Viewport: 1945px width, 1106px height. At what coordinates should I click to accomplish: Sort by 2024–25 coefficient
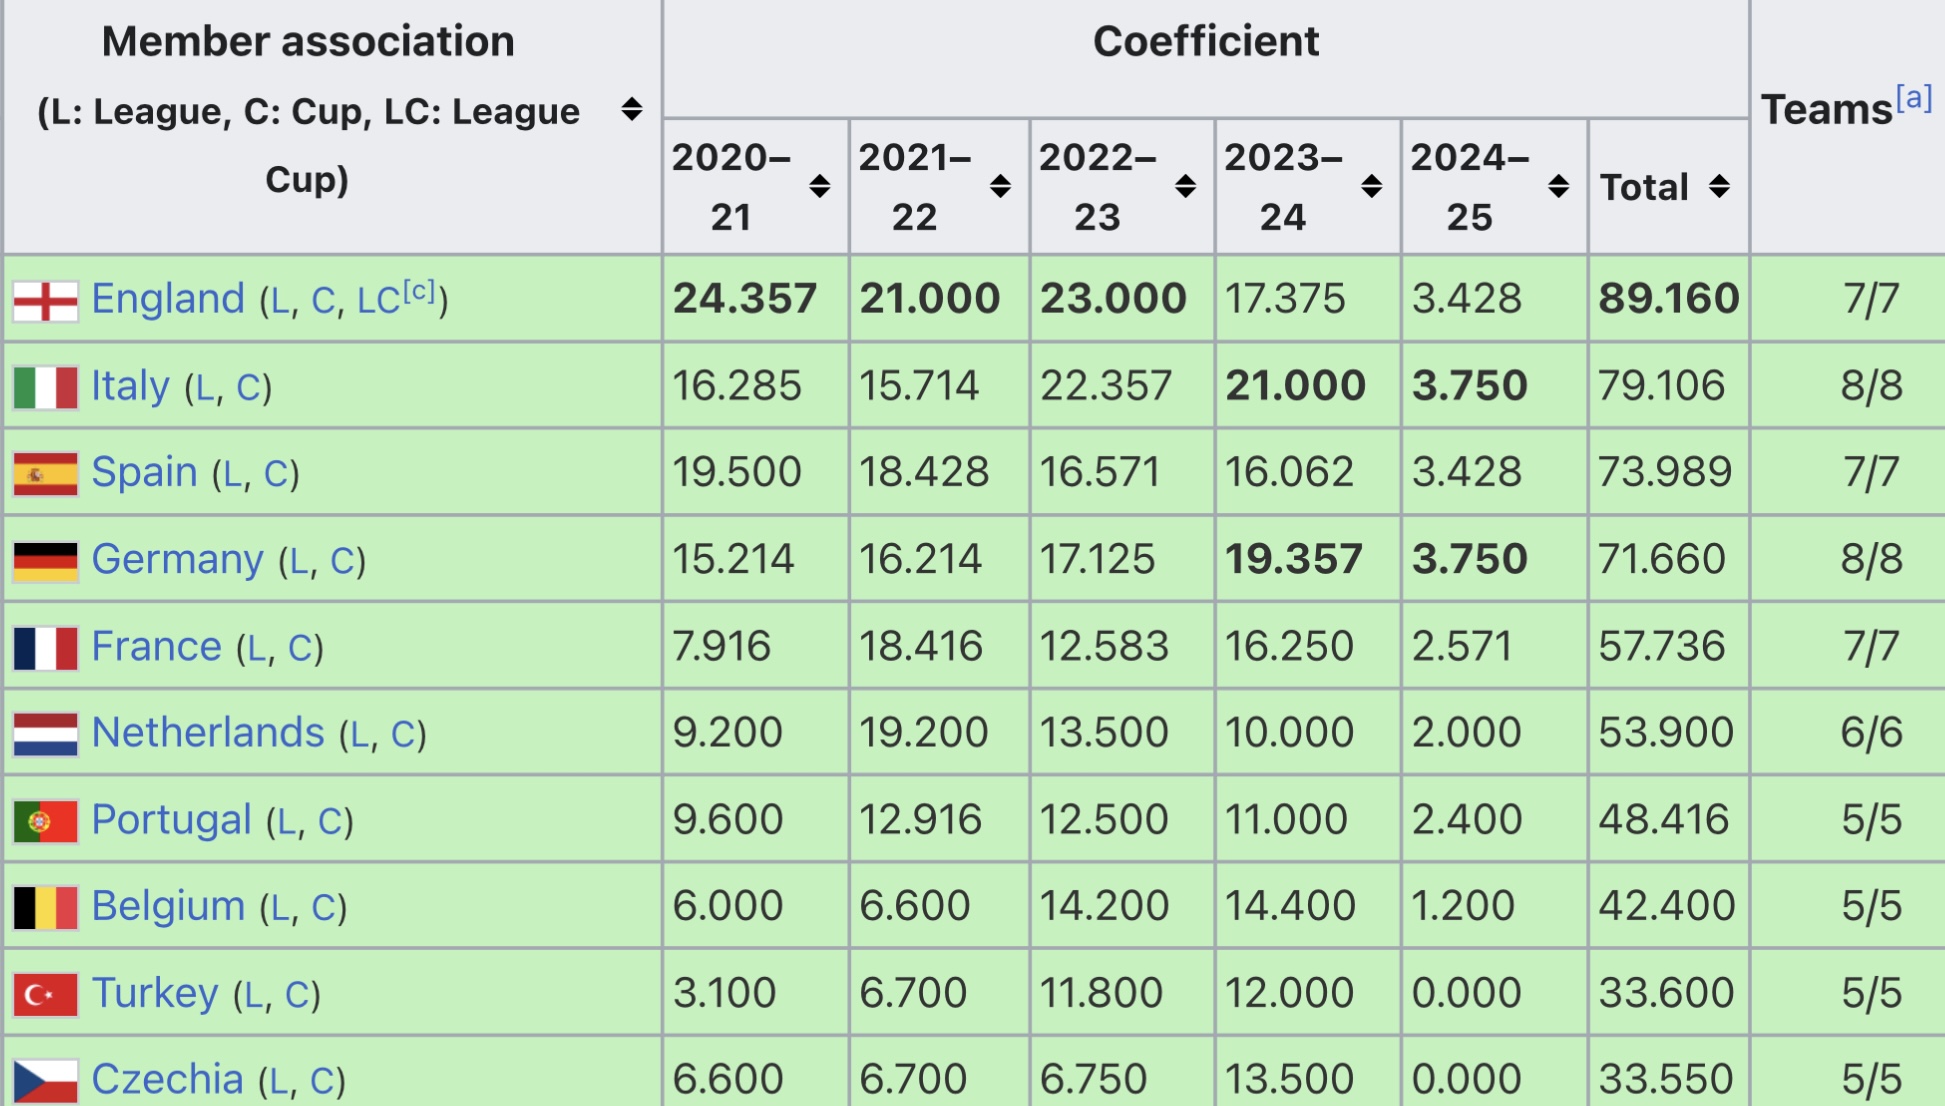pos(1558,186)
